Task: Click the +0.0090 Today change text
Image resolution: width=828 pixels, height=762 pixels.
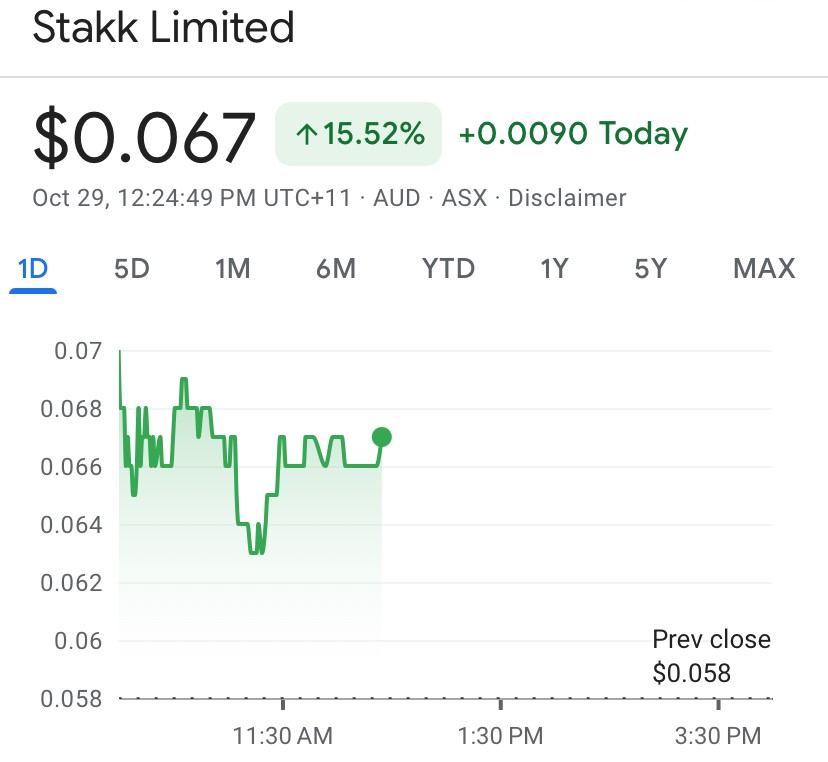Action: click(573, 134)
